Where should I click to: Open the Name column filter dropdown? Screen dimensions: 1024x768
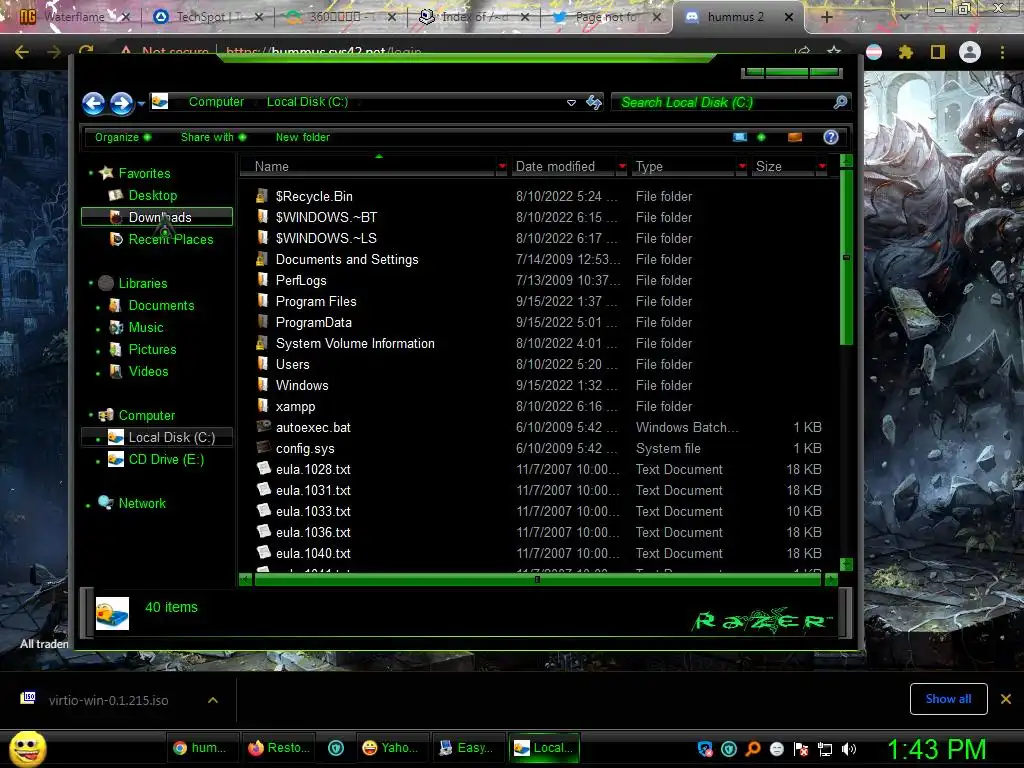point(502,167)
